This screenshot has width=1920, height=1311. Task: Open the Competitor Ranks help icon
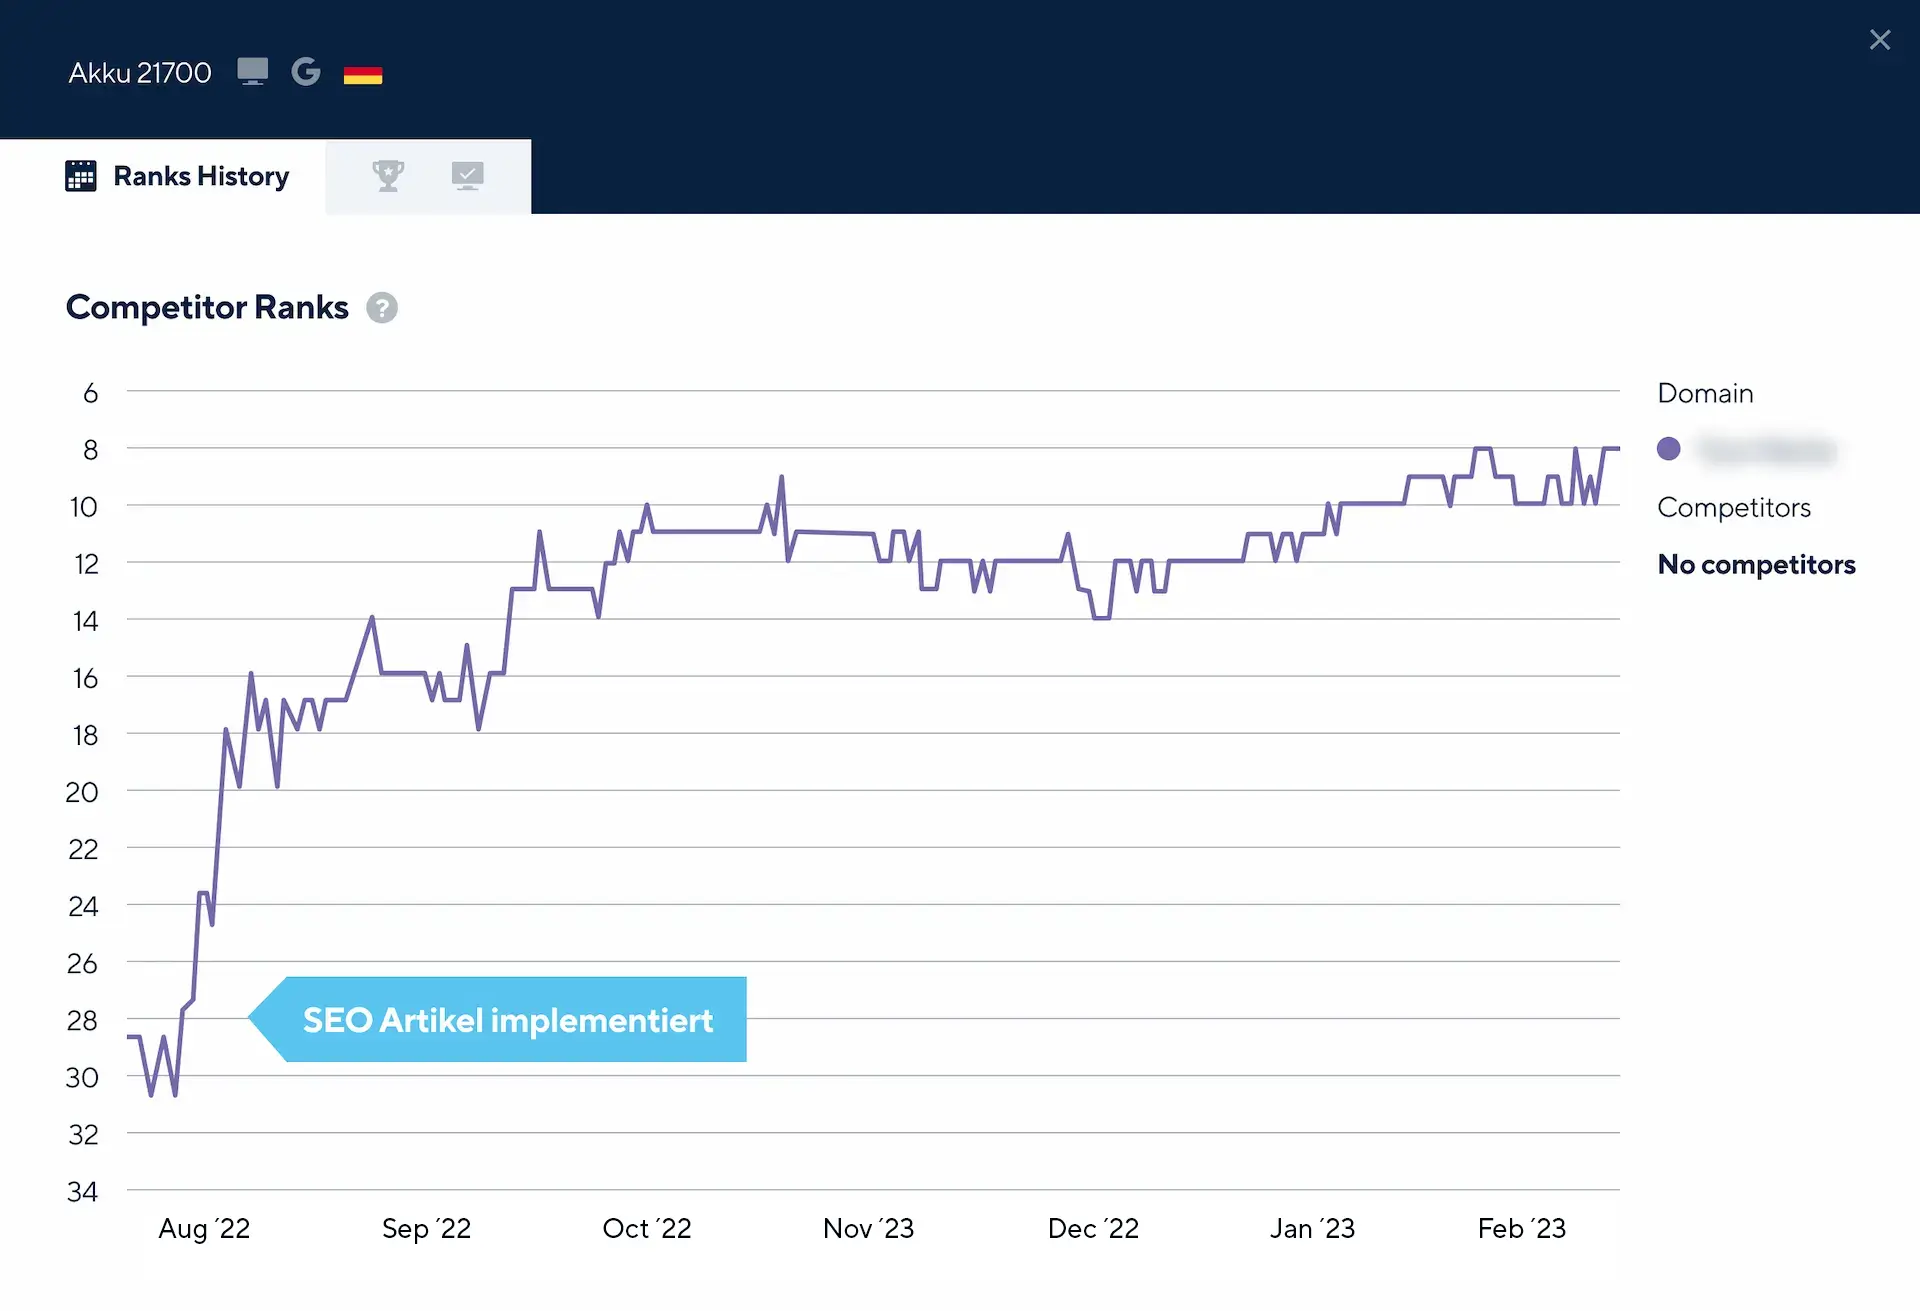point(382,308)
